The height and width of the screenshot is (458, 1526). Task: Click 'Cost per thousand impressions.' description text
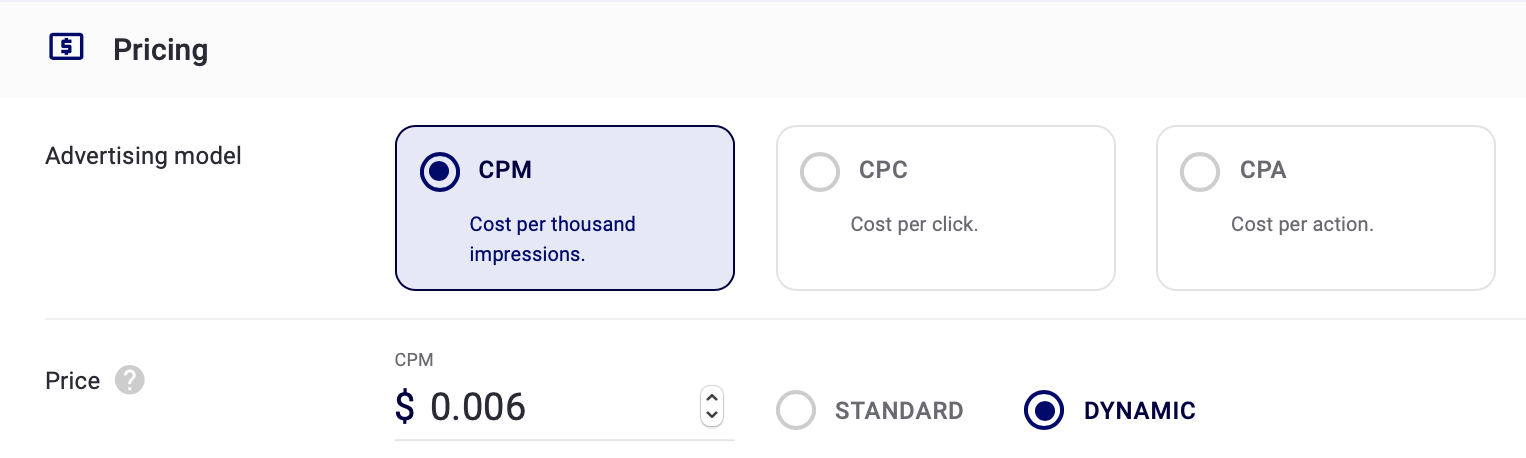(x=553, y=239)
